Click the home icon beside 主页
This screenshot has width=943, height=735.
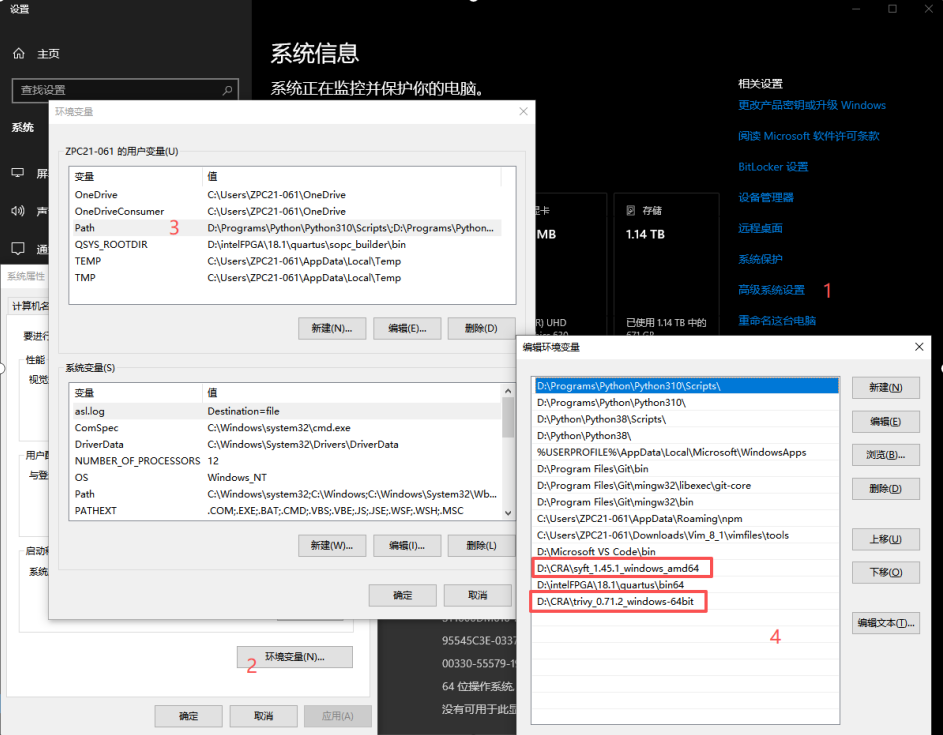tap(19, 54)
